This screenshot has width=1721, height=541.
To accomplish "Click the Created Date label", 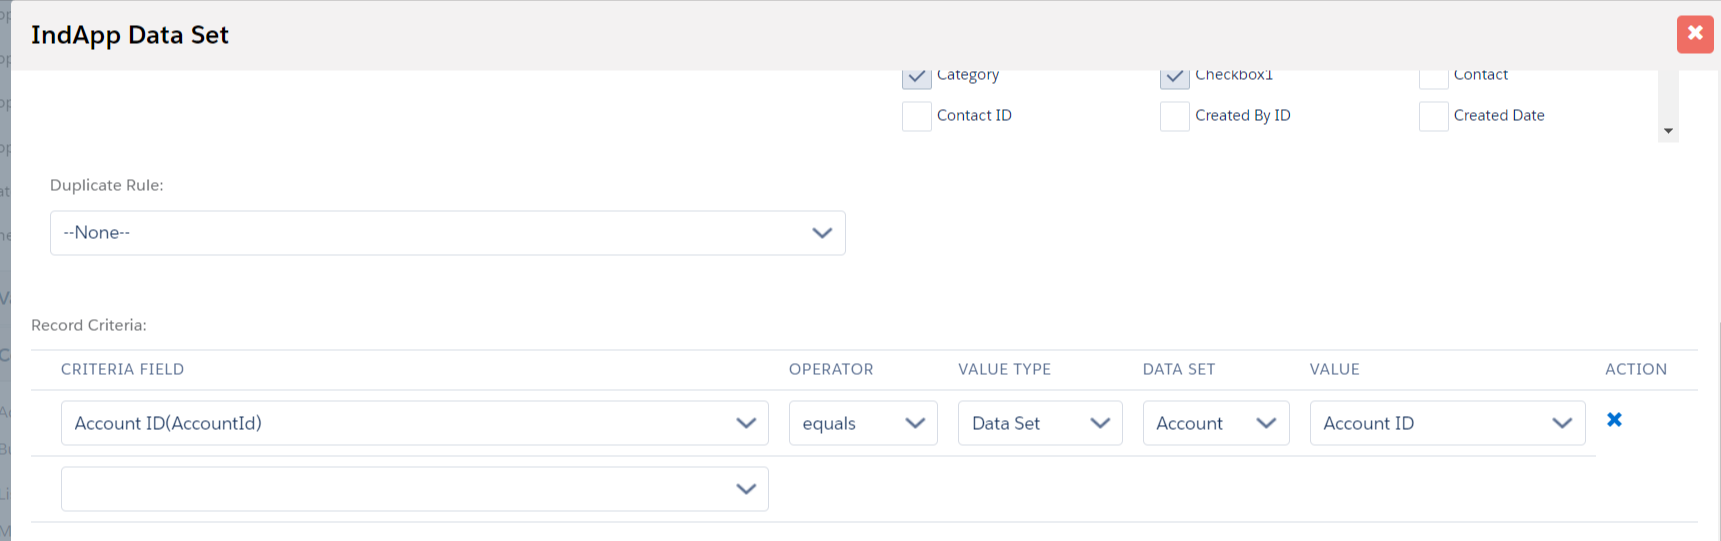I will tap(1498, 115).
